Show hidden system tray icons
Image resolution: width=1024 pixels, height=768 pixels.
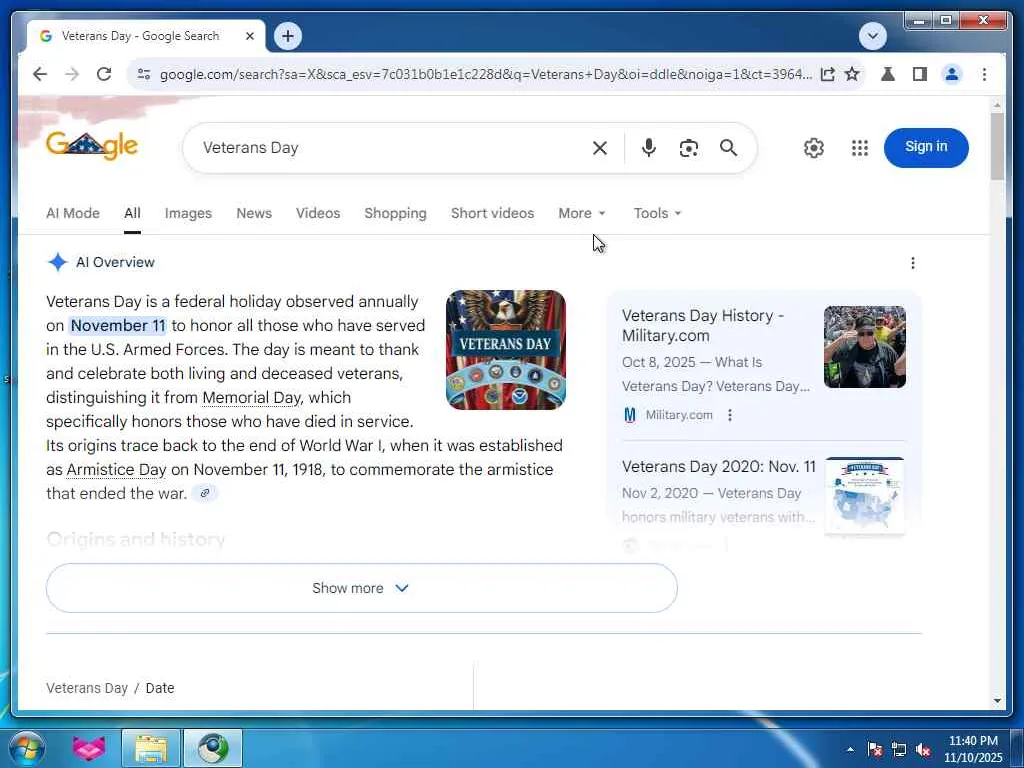(850, 749)
